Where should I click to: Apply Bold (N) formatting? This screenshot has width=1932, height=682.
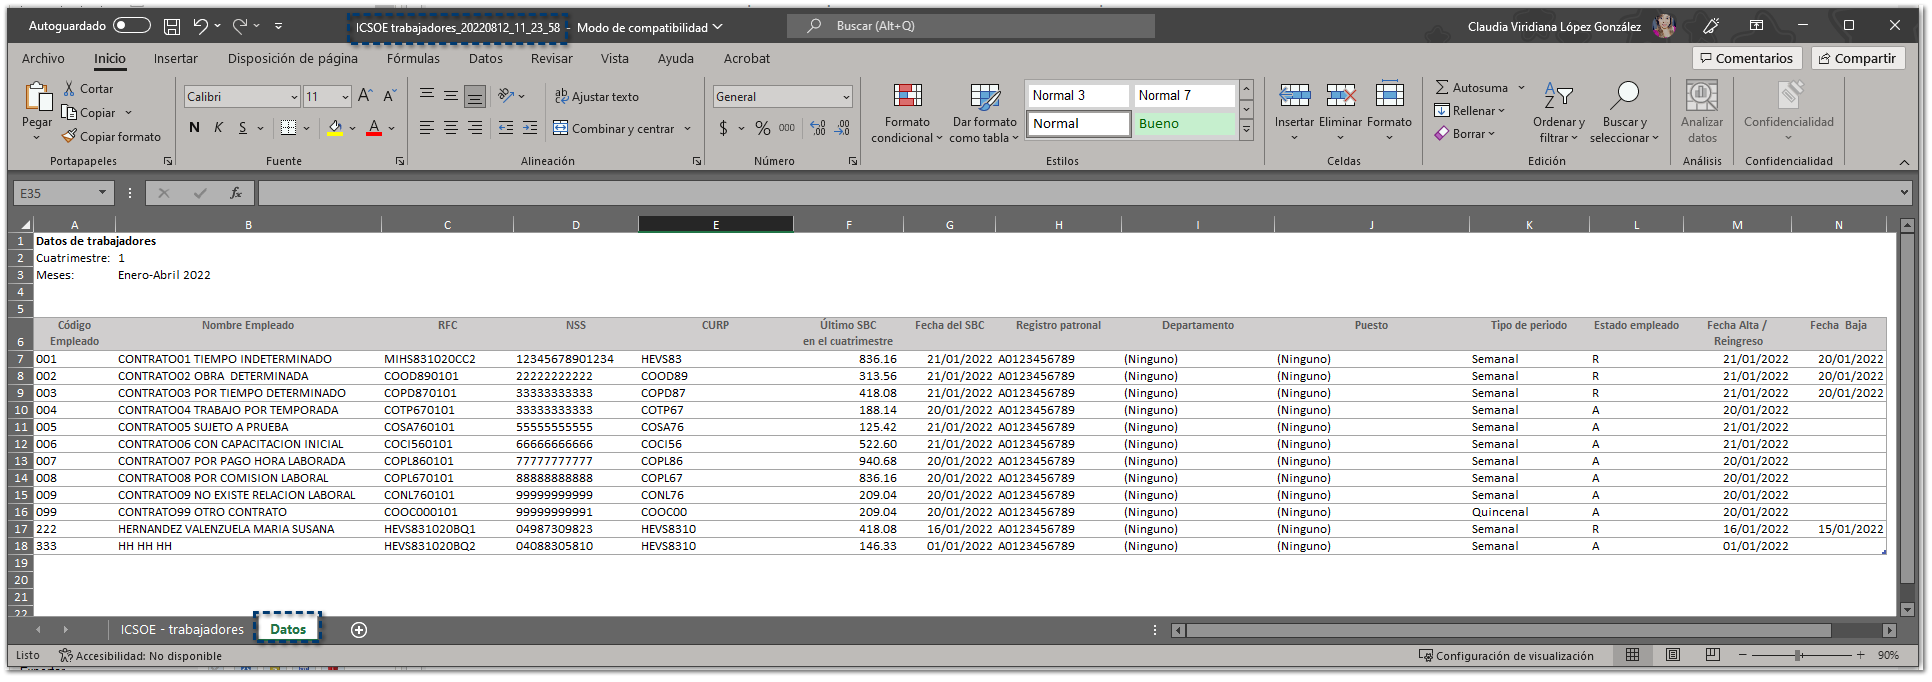[x=194, y=128]
